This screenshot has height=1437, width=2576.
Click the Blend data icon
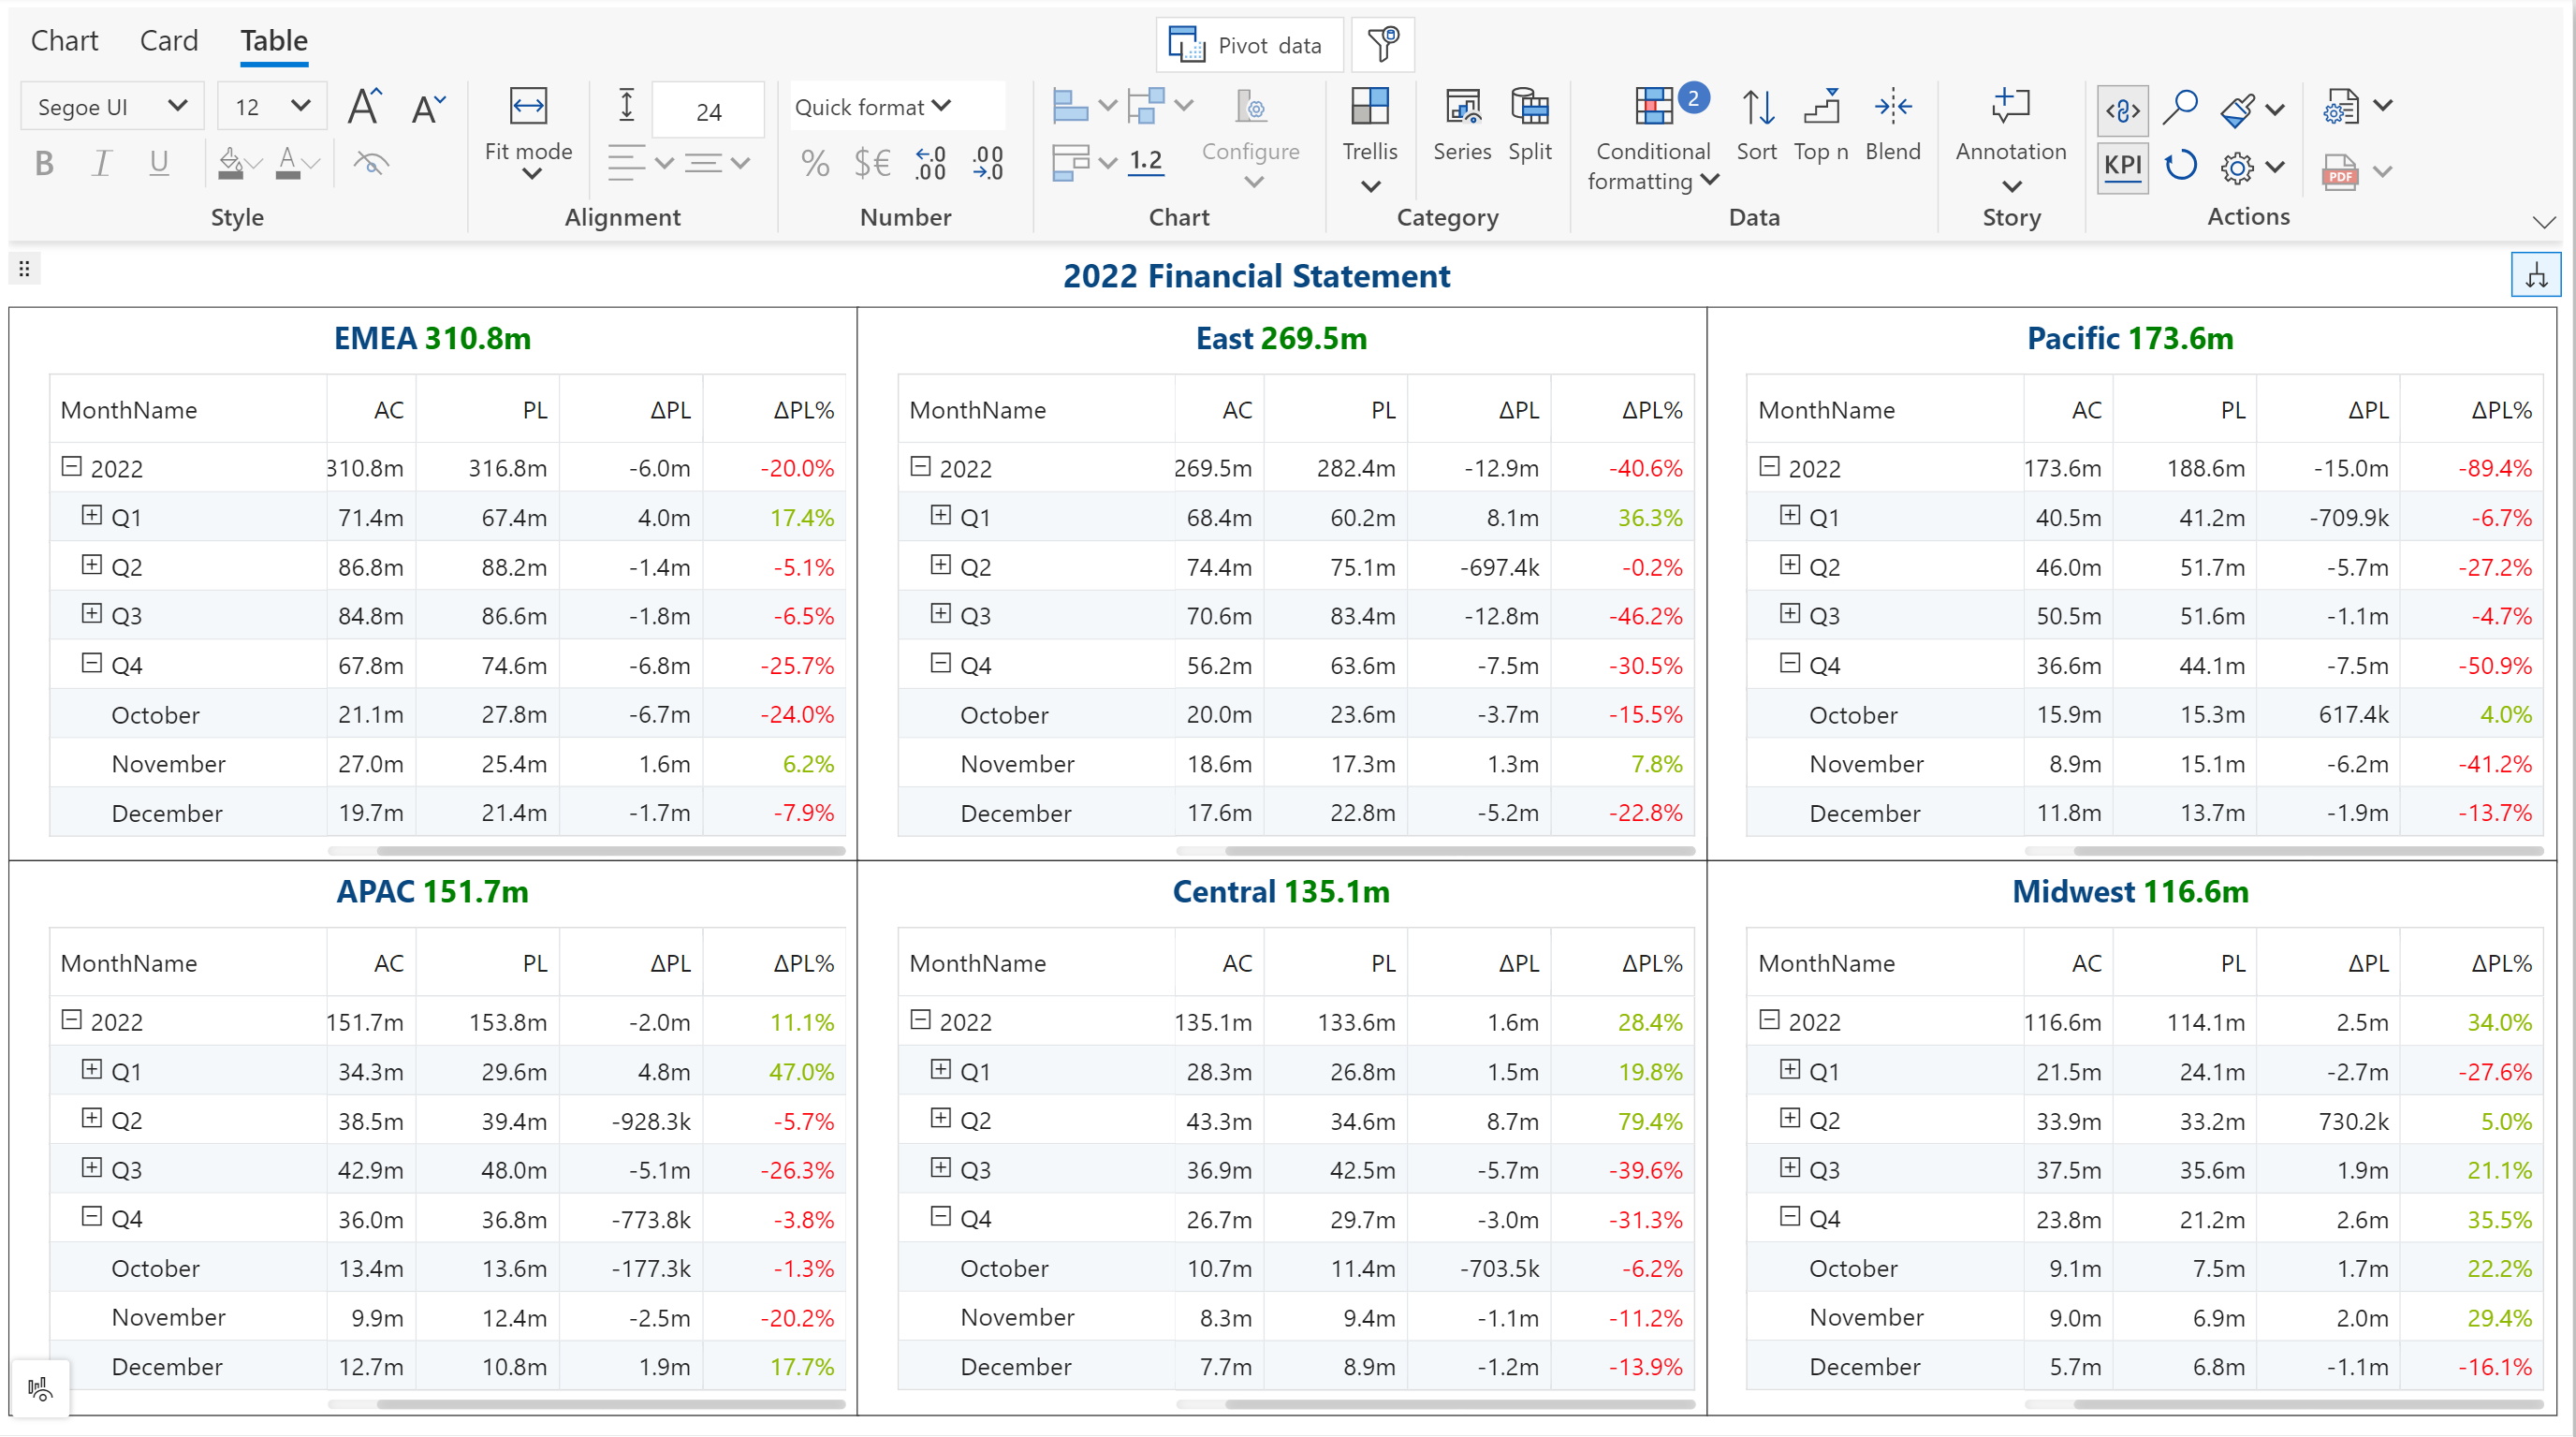click(1892, 108)
